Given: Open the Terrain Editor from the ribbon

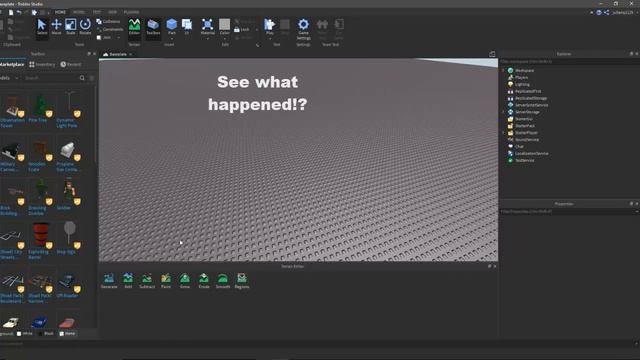Looking at the screenshot, I should 134,27.
